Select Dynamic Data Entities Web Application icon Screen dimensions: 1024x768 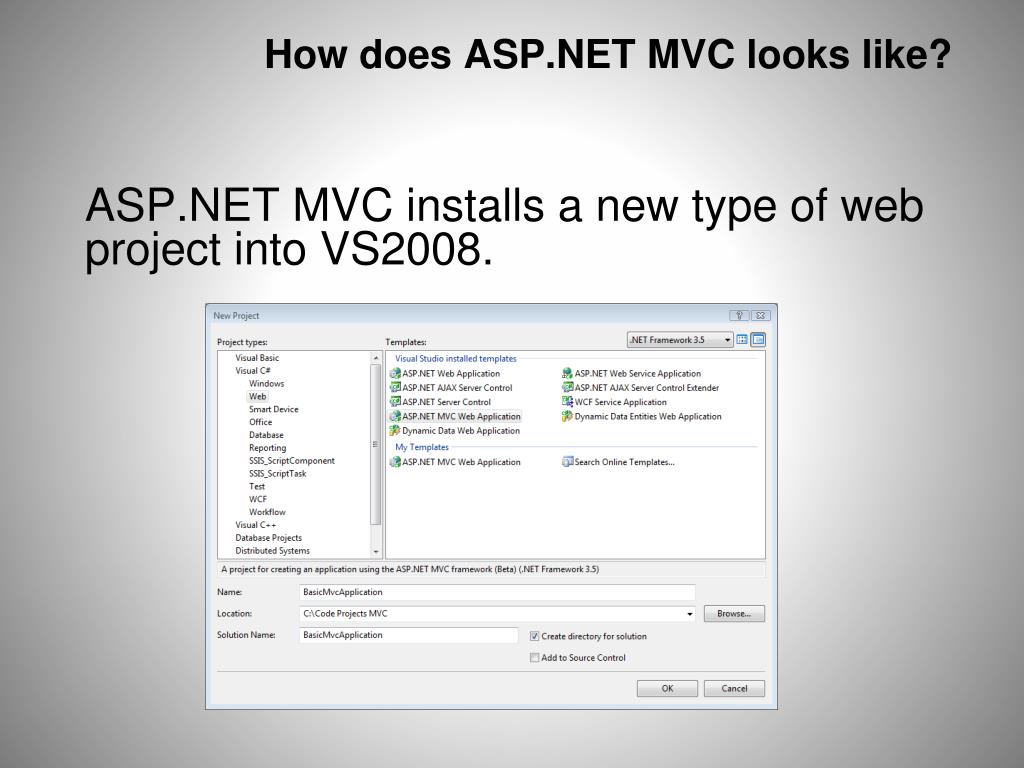tap(568, 417)
